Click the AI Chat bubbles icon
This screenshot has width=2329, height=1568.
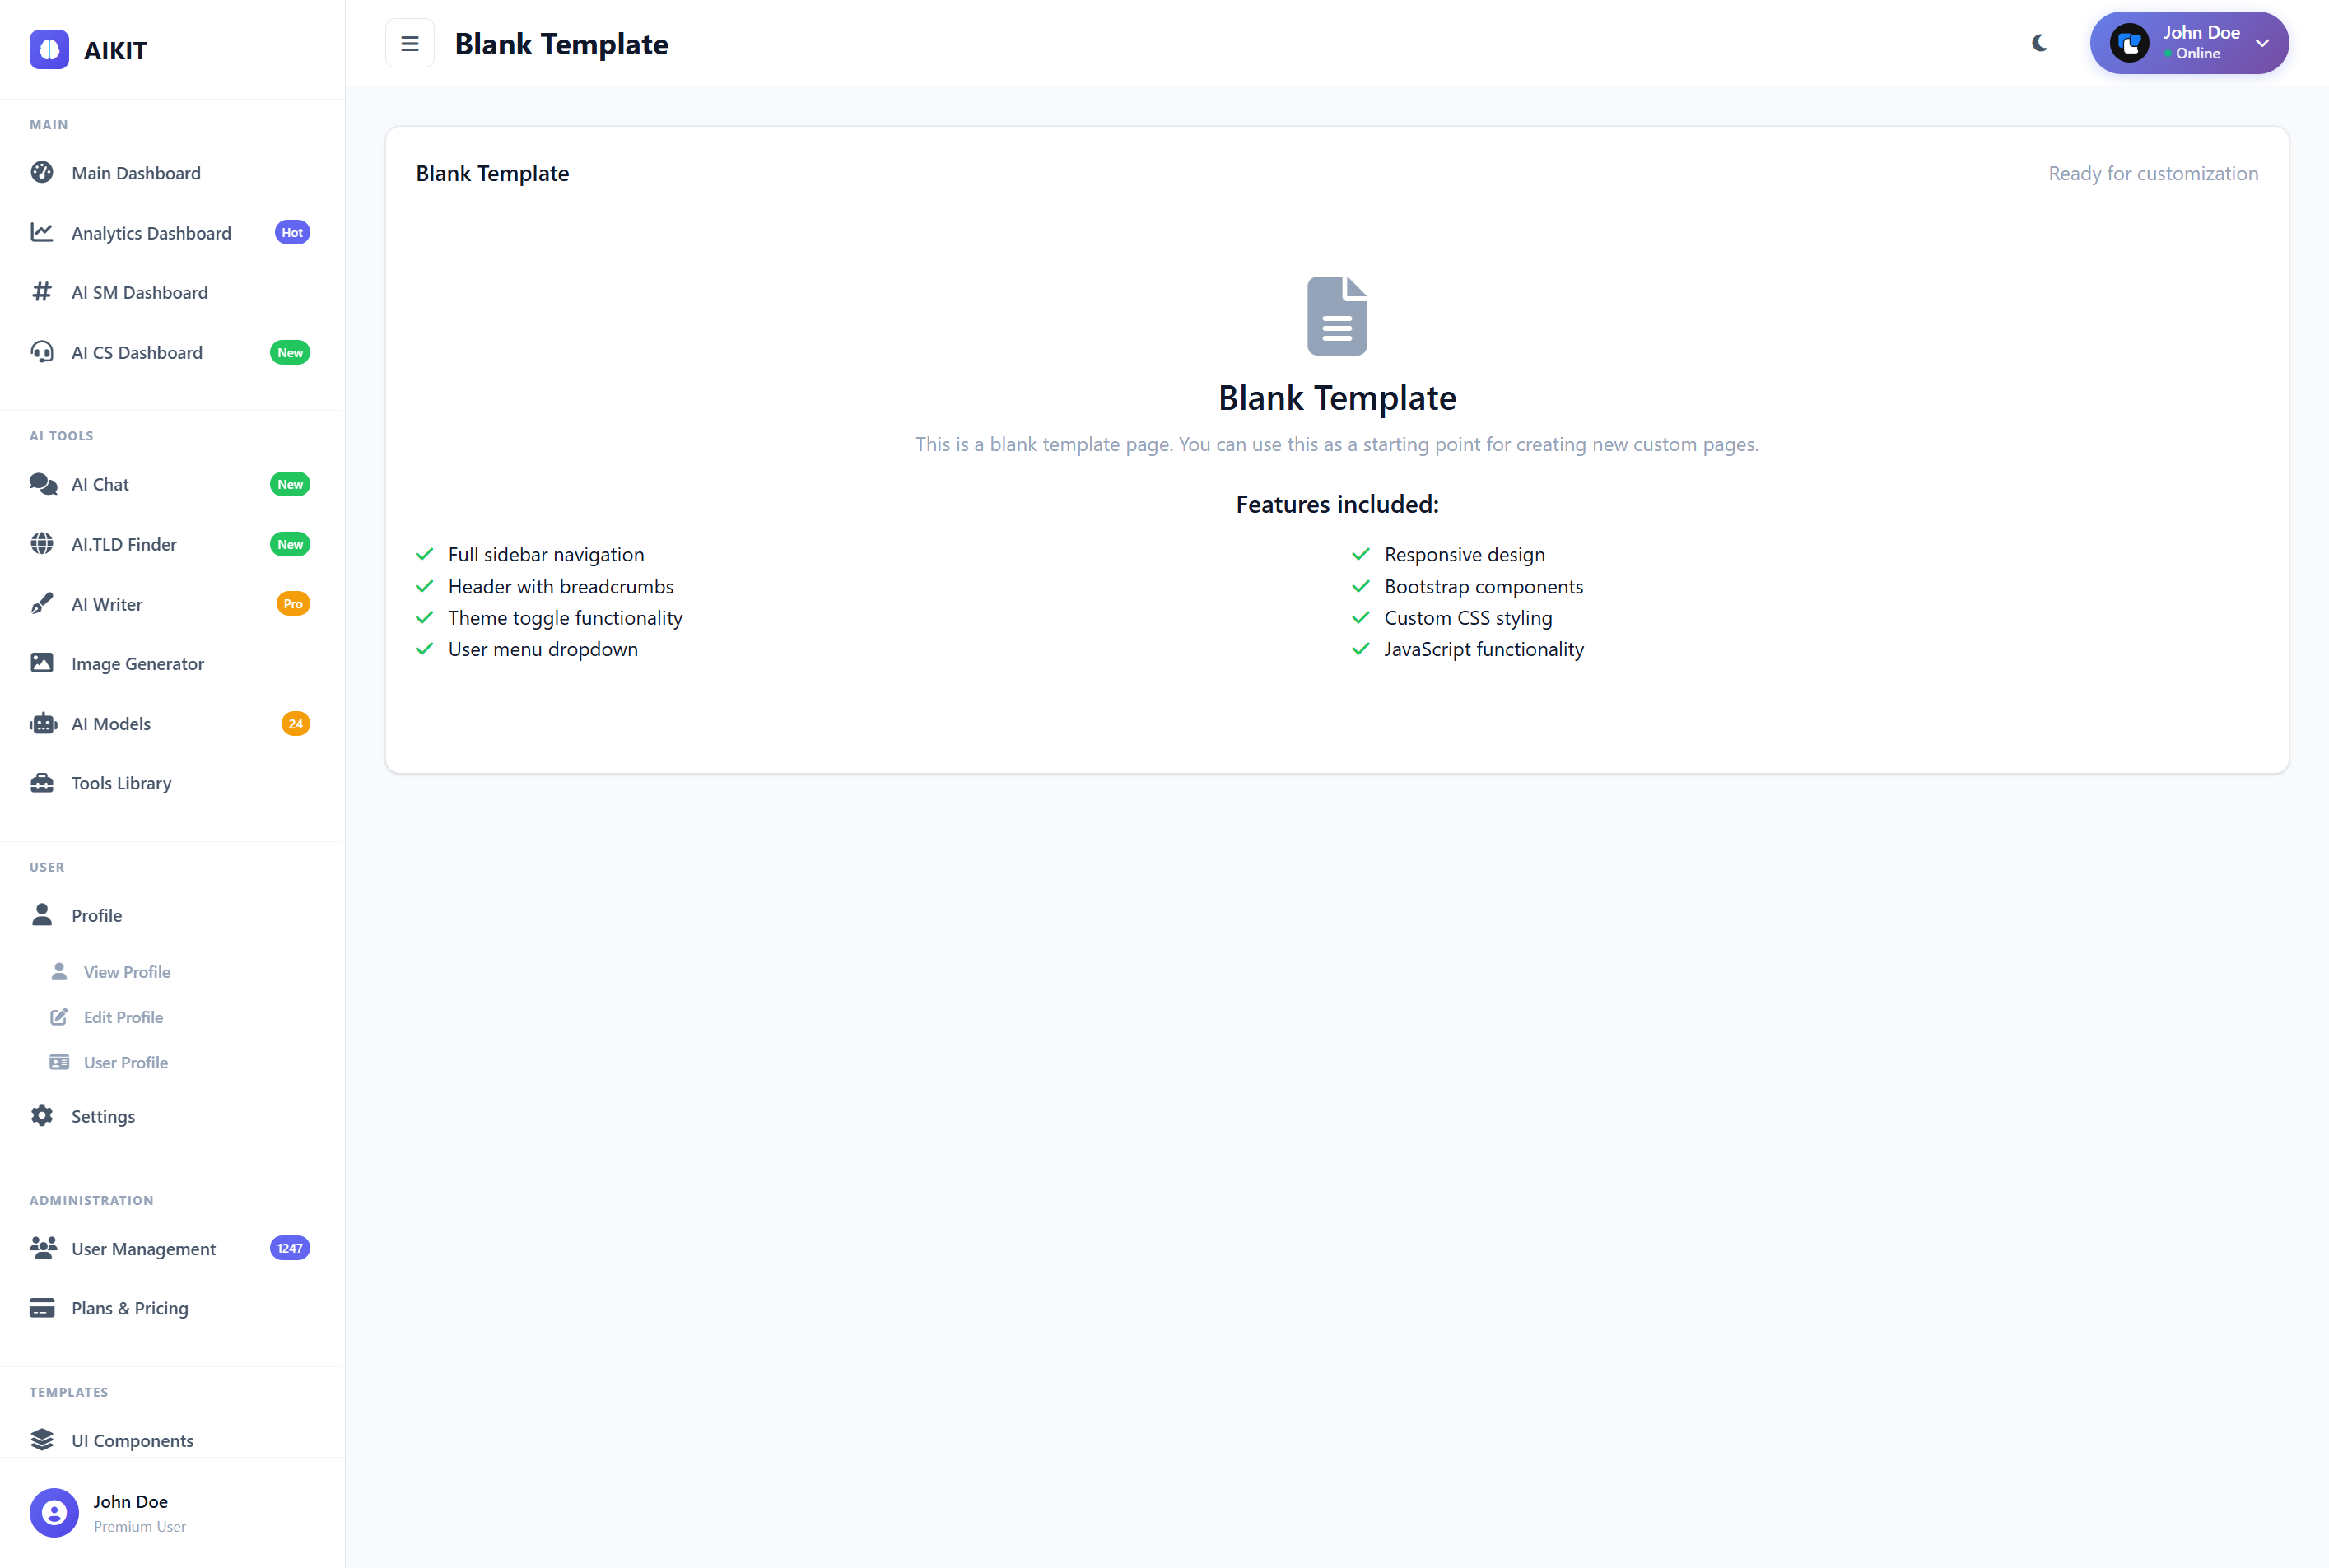(42, 484)
